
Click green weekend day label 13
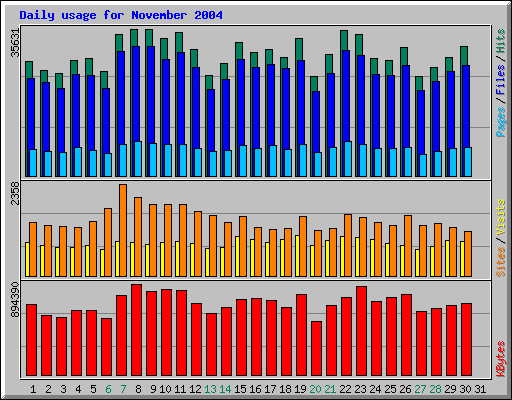pos(210,389)
